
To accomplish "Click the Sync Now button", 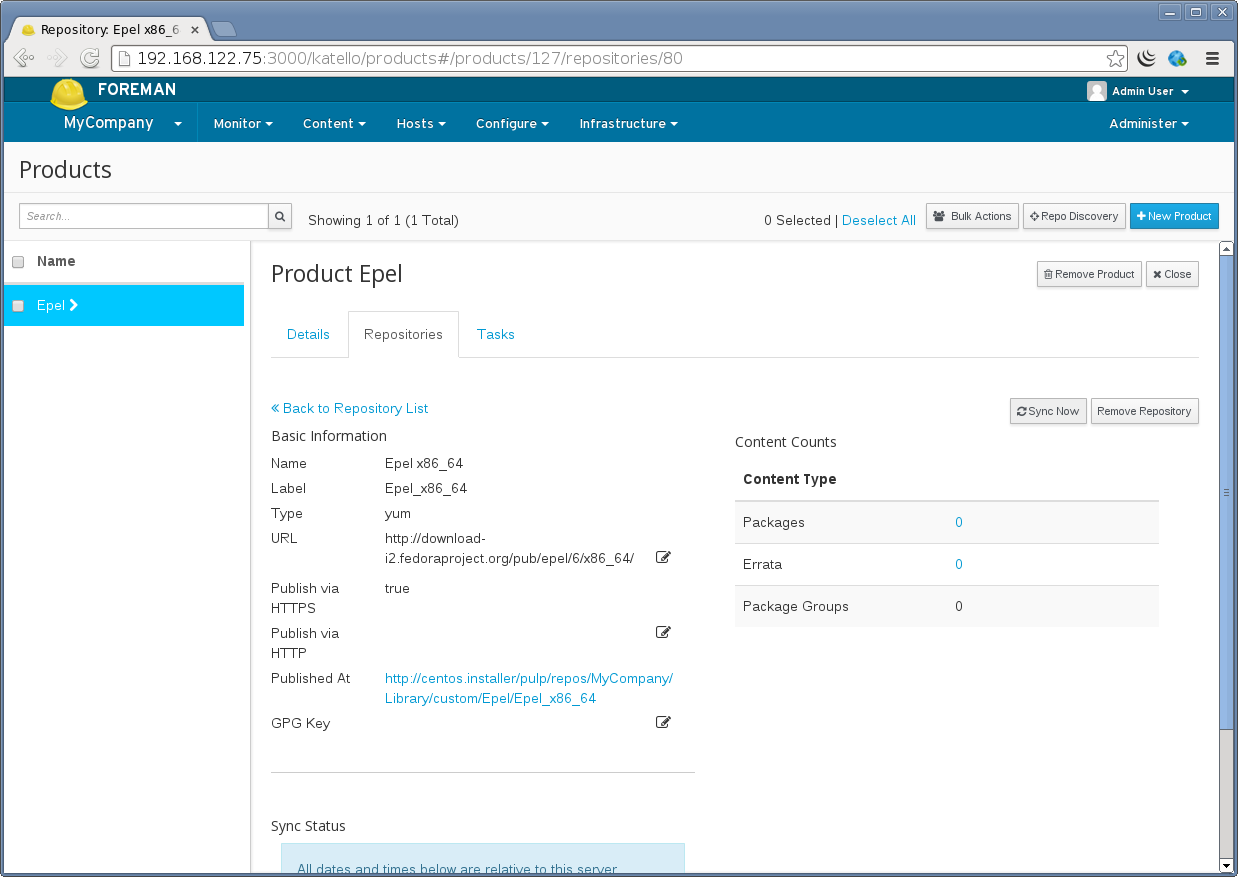I will [x=1048, y=411].
